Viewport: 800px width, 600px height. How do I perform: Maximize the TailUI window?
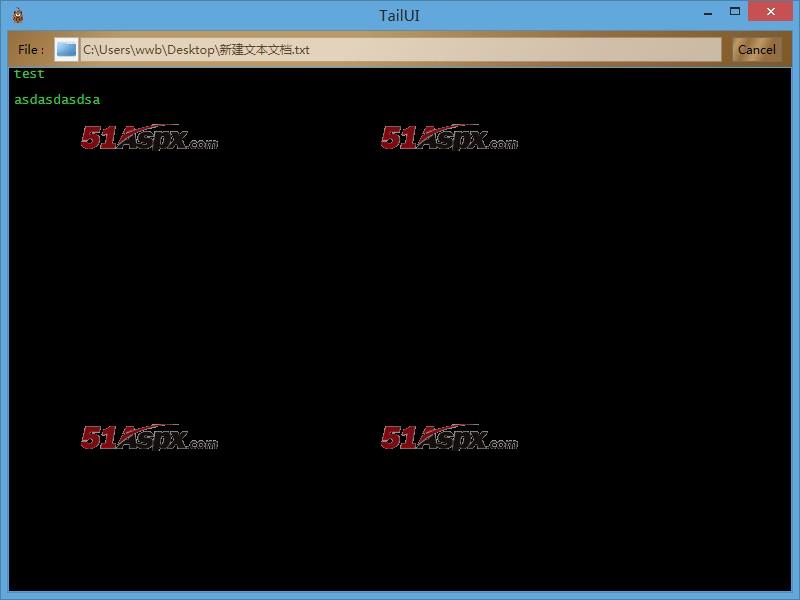tap(735, 12)
